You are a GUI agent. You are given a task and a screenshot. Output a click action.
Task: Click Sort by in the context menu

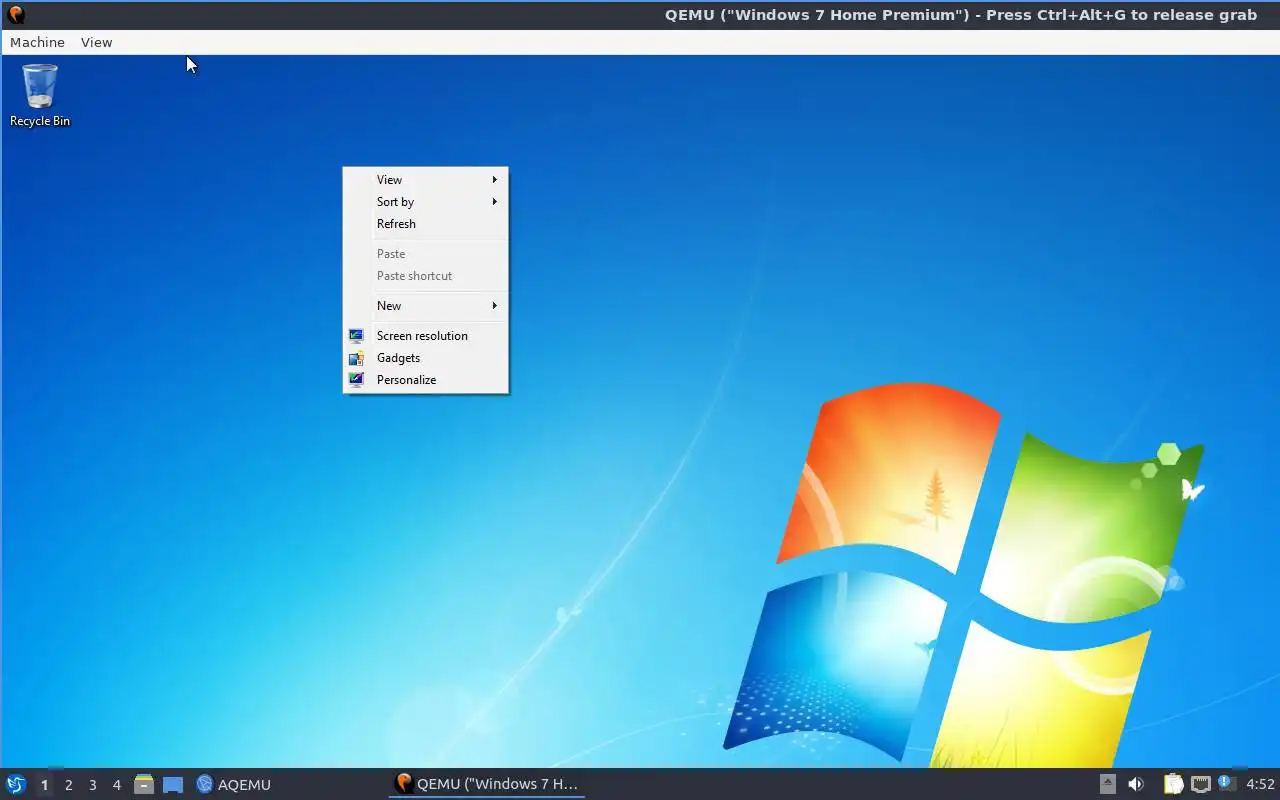tap(426, 202)
